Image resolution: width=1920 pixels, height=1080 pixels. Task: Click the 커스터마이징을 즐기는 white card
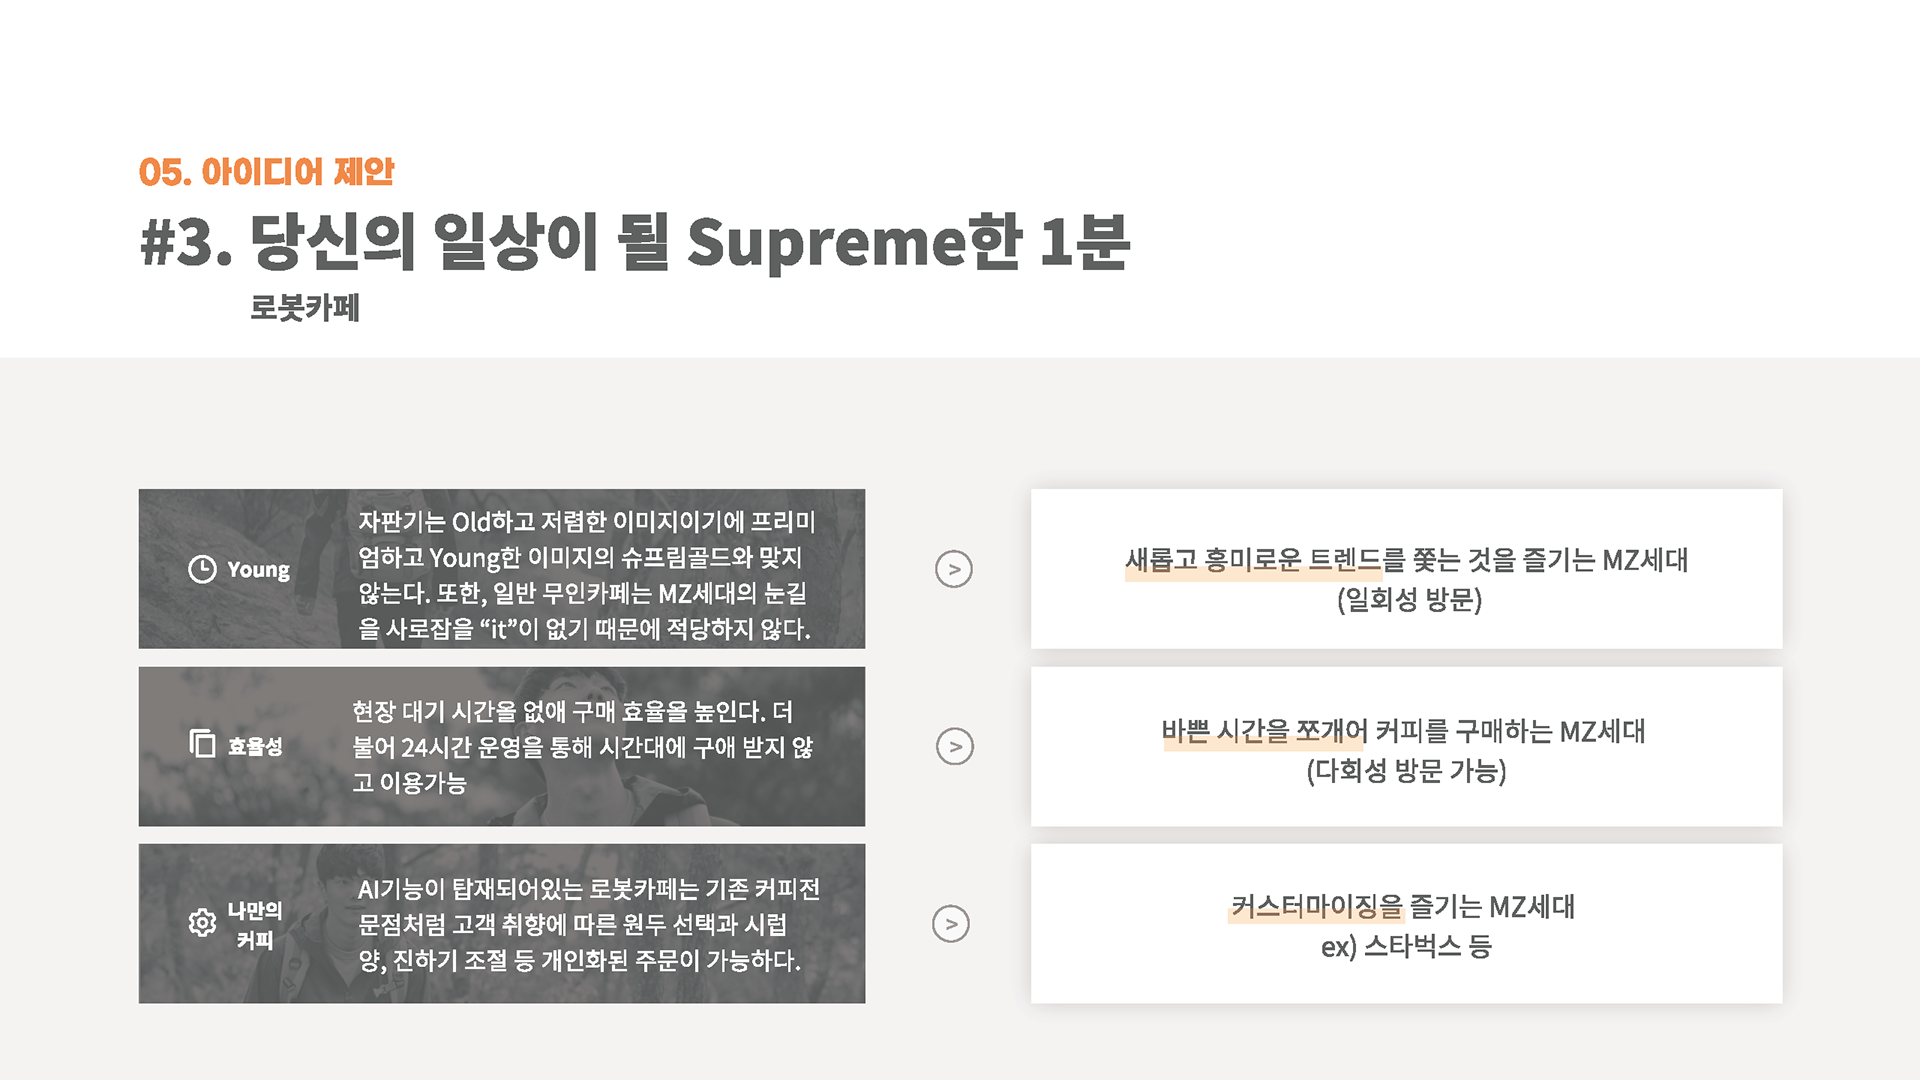[1406, 923]
